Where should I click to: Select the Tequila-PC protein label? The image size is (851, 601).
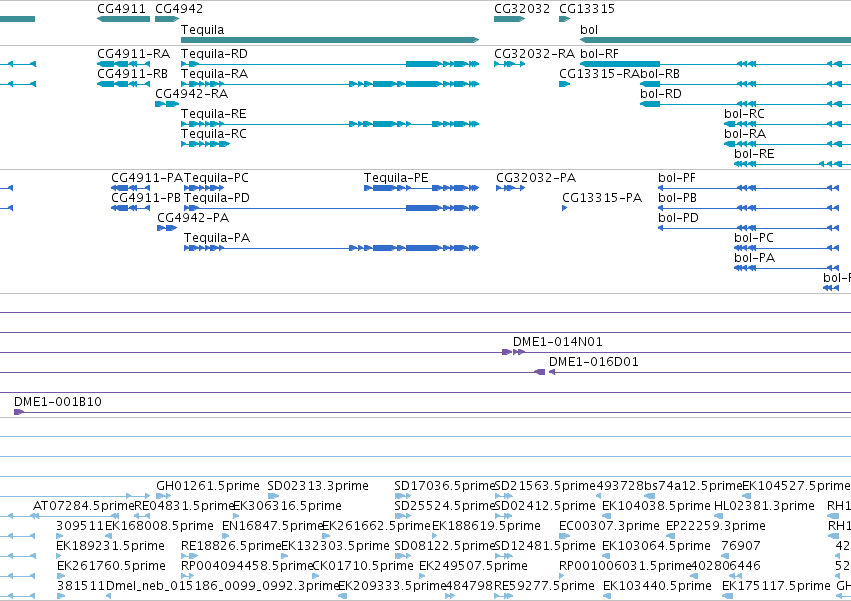click(217, 178)
